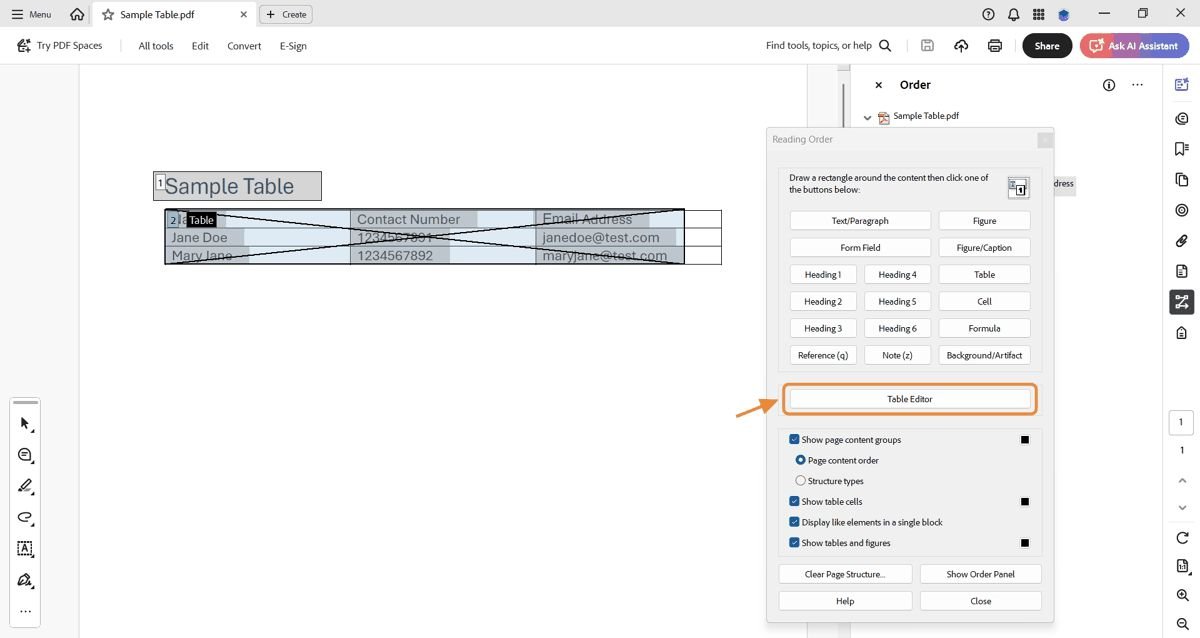Click Clear Page Structure button
This screenshot has height=638, width=1200.
point(845,574)
